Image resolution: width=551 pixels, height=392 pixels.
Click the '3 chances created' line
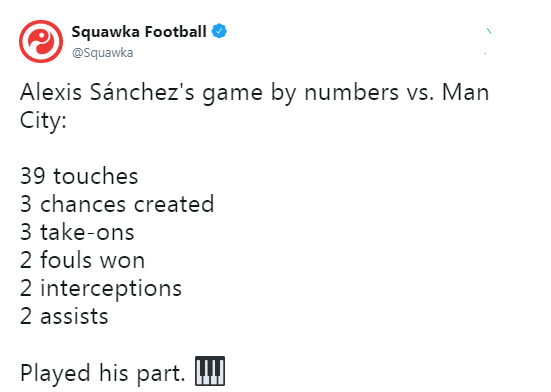pos(117,204)
